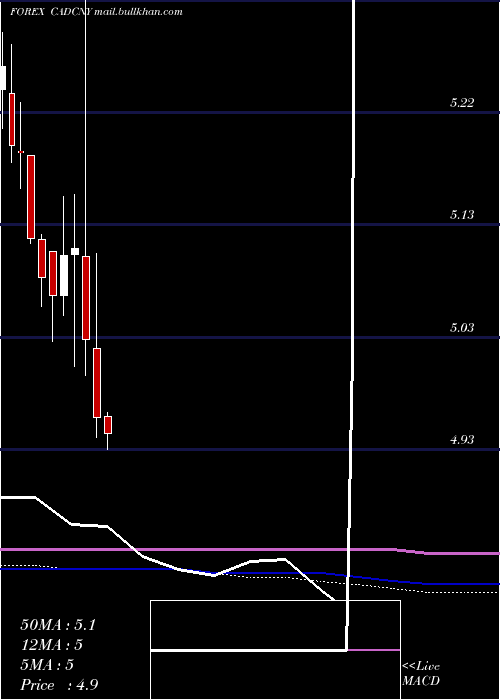This screenshot has height=700, width=500.
Task: Click the last red candlestick near 4.93
Action: click(108, 425)
